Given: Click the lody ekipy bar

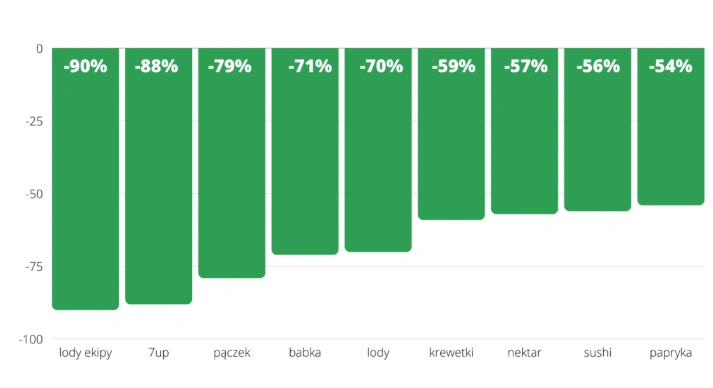Looking at the screenshot, I should click(85, 179).
